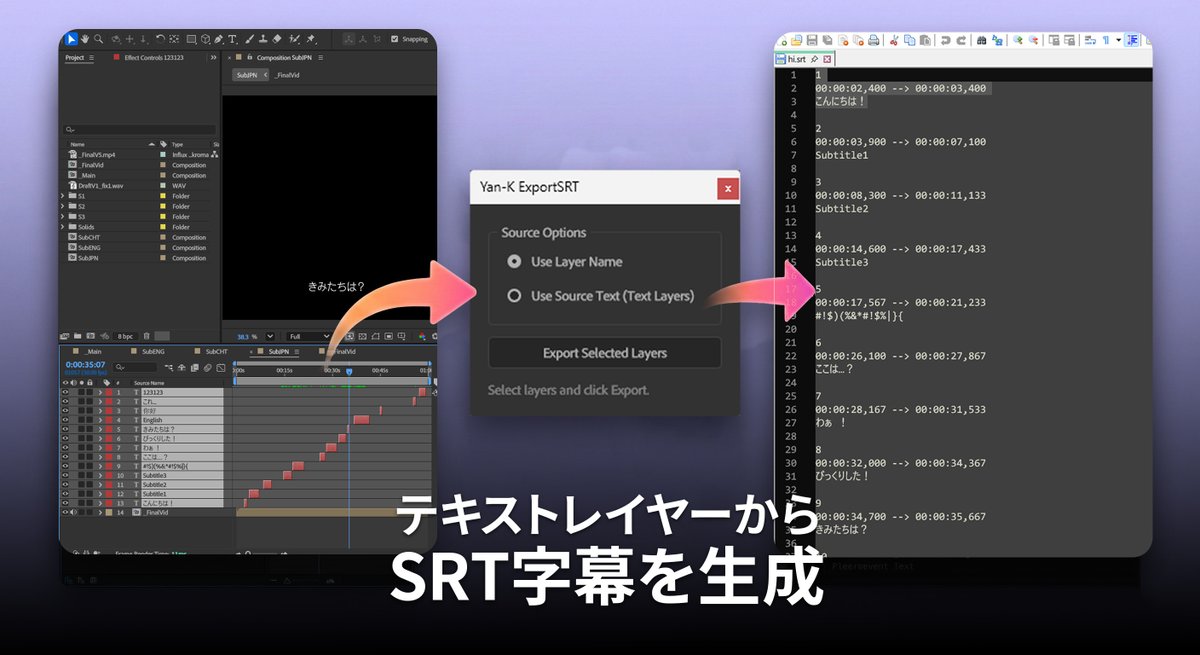Toggle eye icon for _FinalVid layer 14
Screen dimensions: 1200x655
coord(65,512)
